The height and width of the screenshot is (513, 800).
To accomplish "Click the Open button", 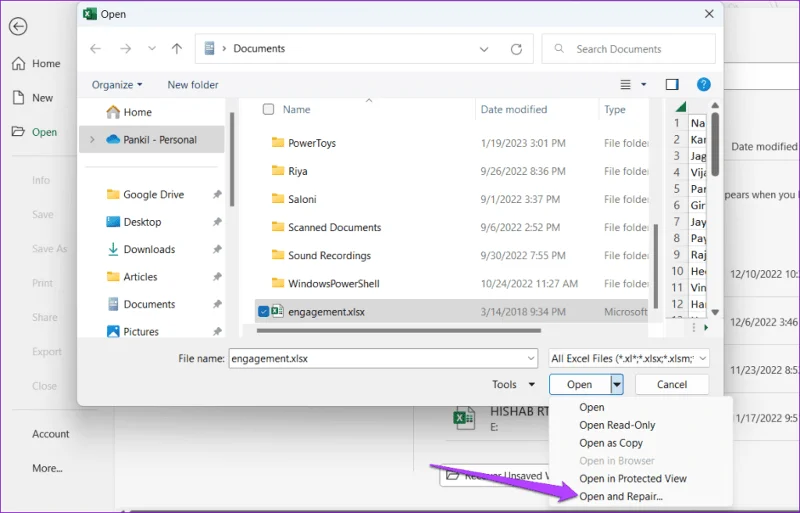I will [x=580, y=384].
